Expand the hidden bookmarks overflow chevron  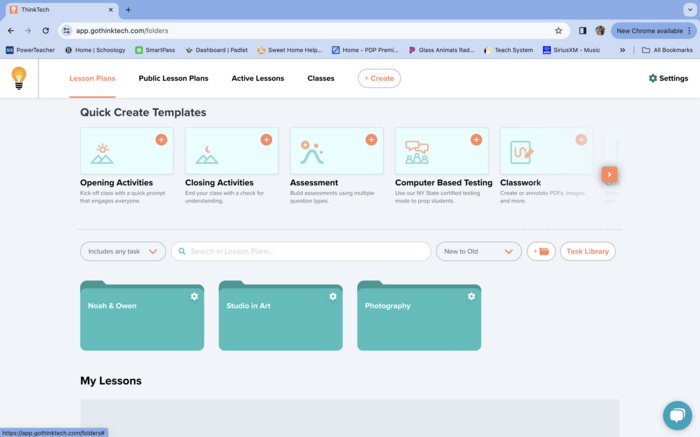pyautogui.click(x=622, y=49)
